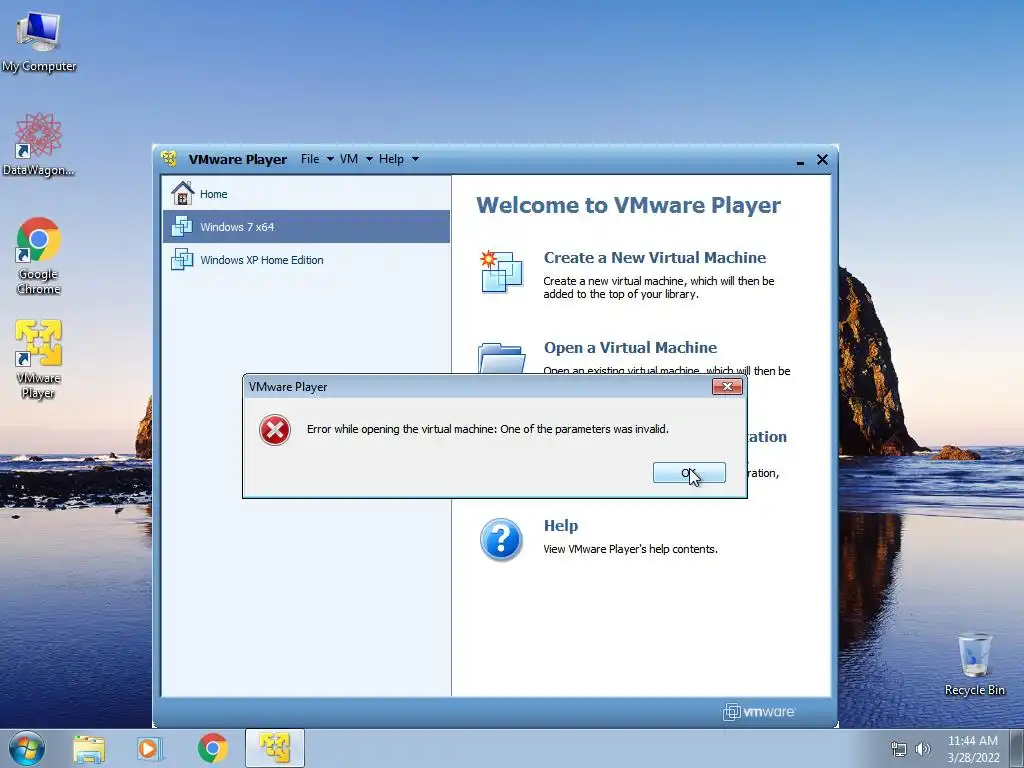Open Windows Explorer from the taskbar
This screenshot has height=768, width=1024.
click(x=89, y=748)
